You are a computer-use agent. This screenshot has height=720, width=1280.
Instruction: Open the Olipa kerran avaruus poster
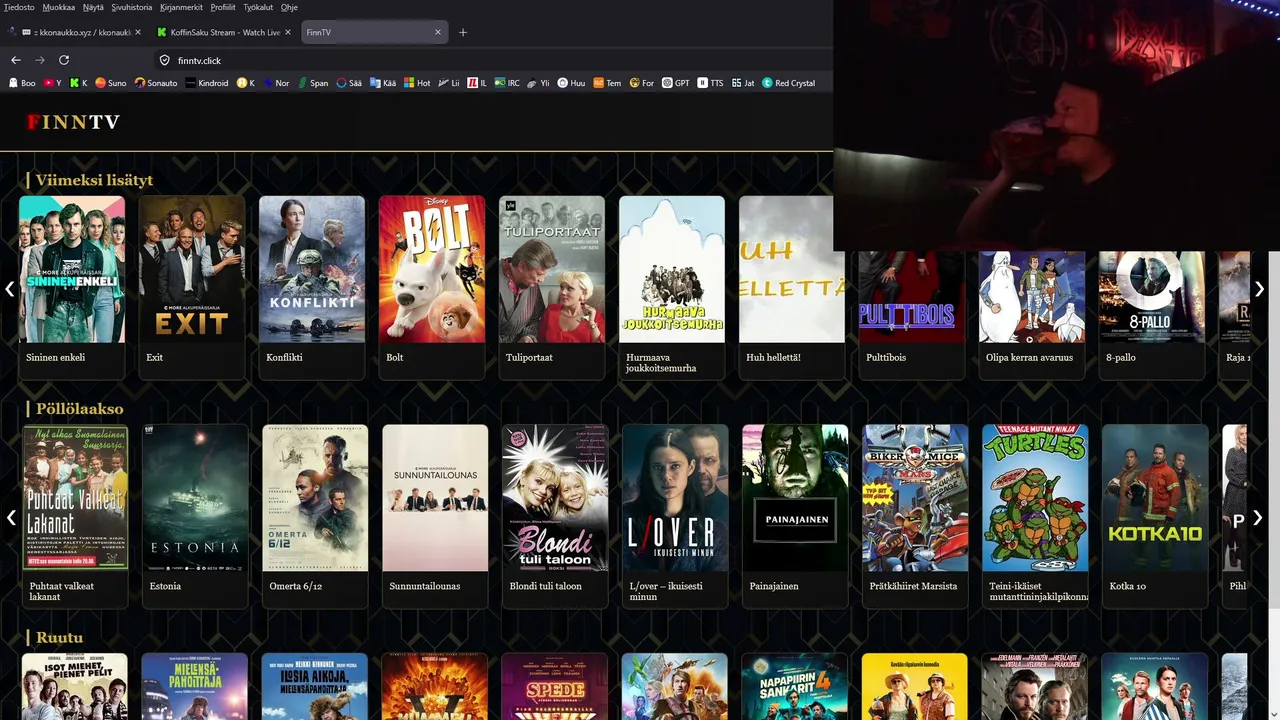coord(1032,297)
